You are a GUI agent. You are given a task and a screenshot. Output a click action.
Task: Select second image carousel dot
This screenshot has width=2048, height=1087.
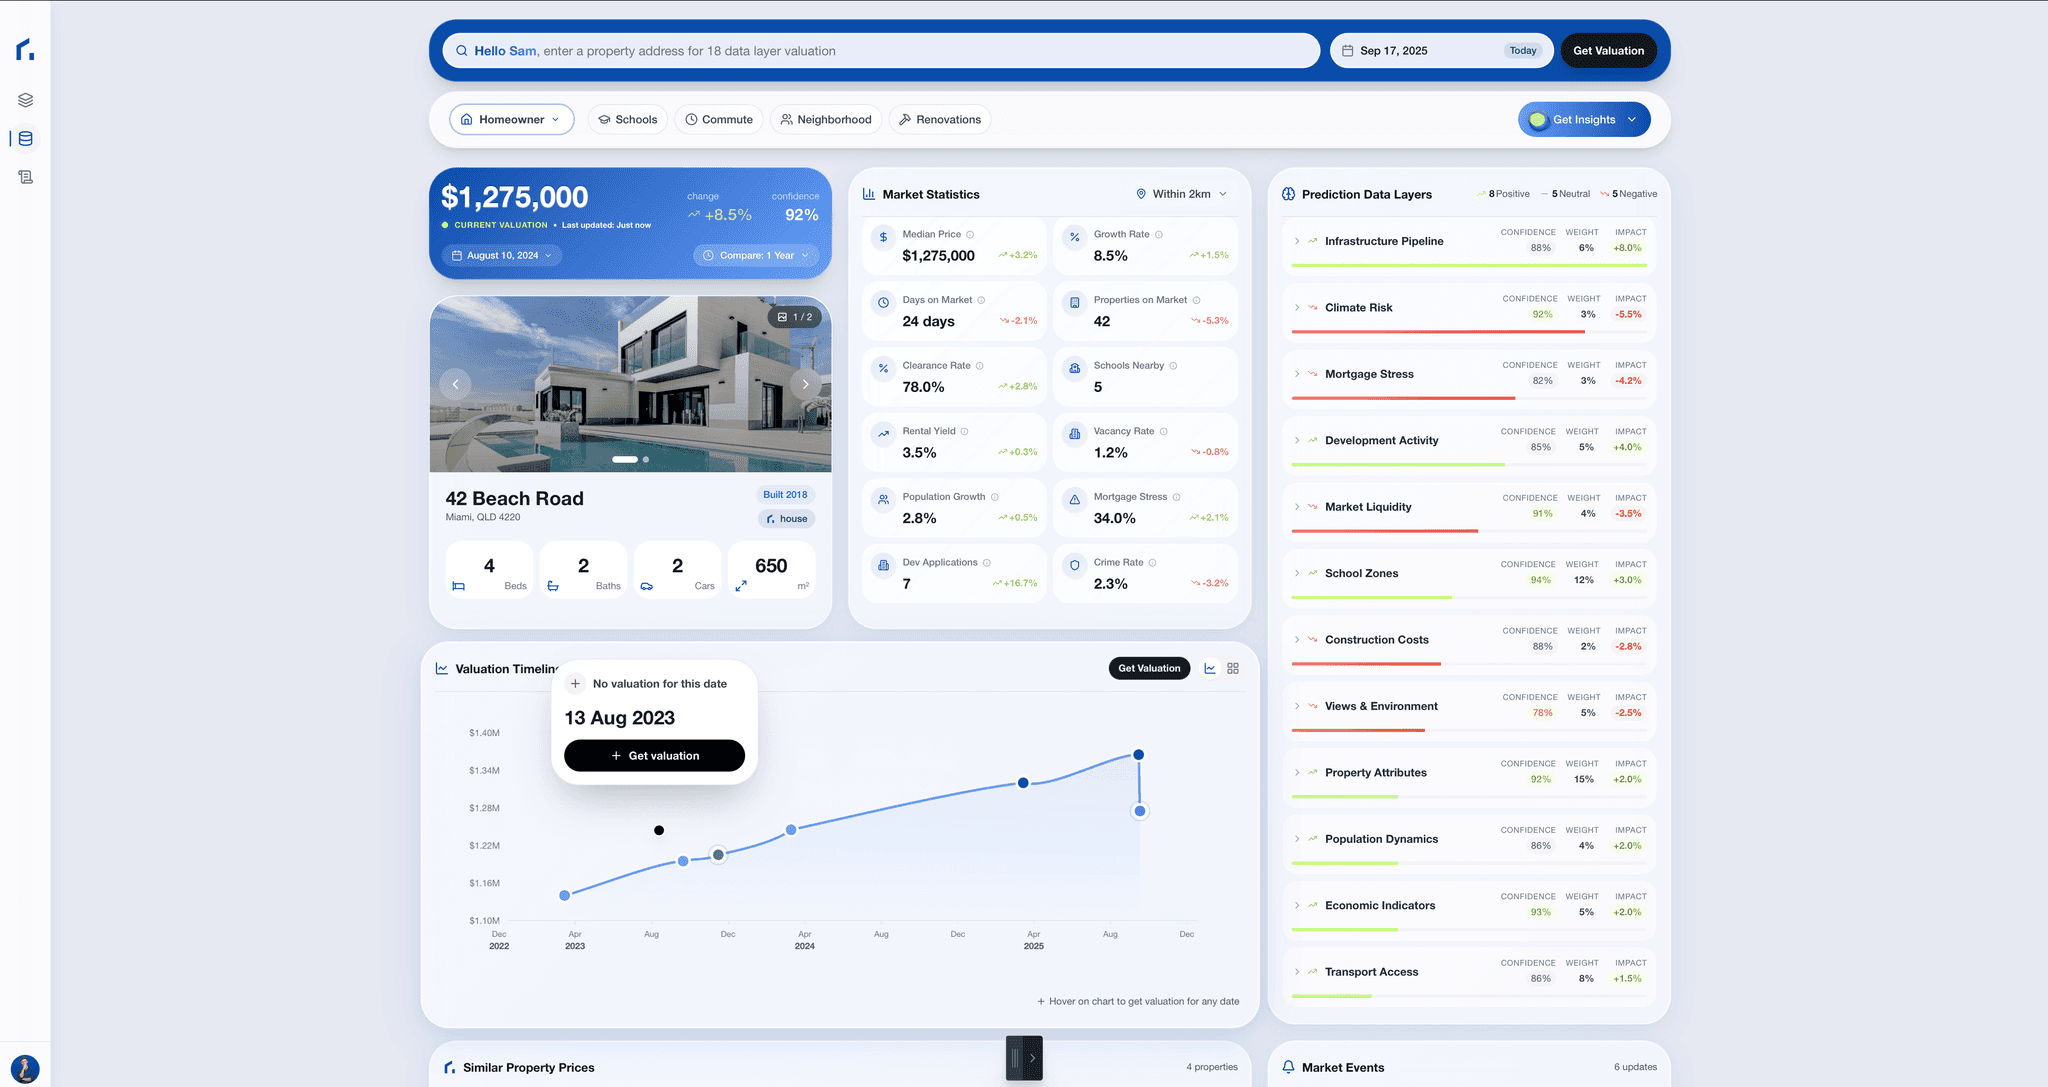pos(646,460)
